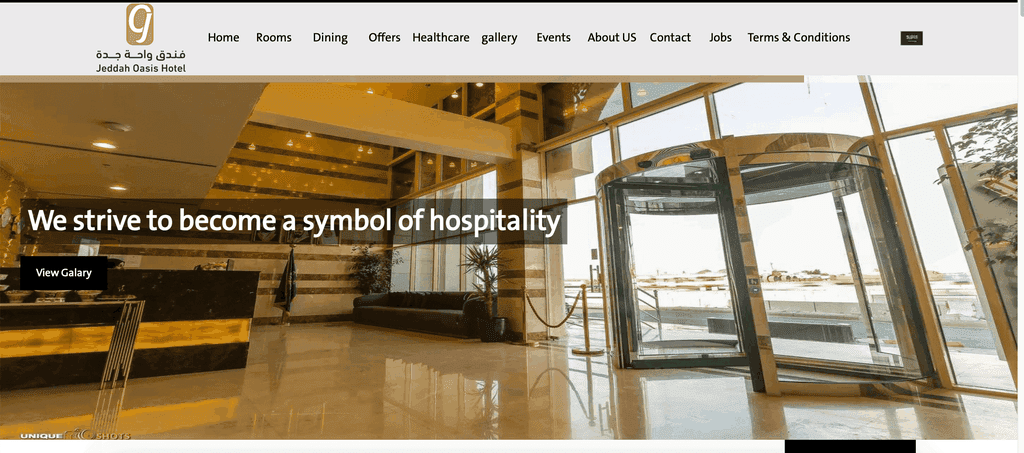Click the Unique Shots watermark on the photo

click(74, 435)
